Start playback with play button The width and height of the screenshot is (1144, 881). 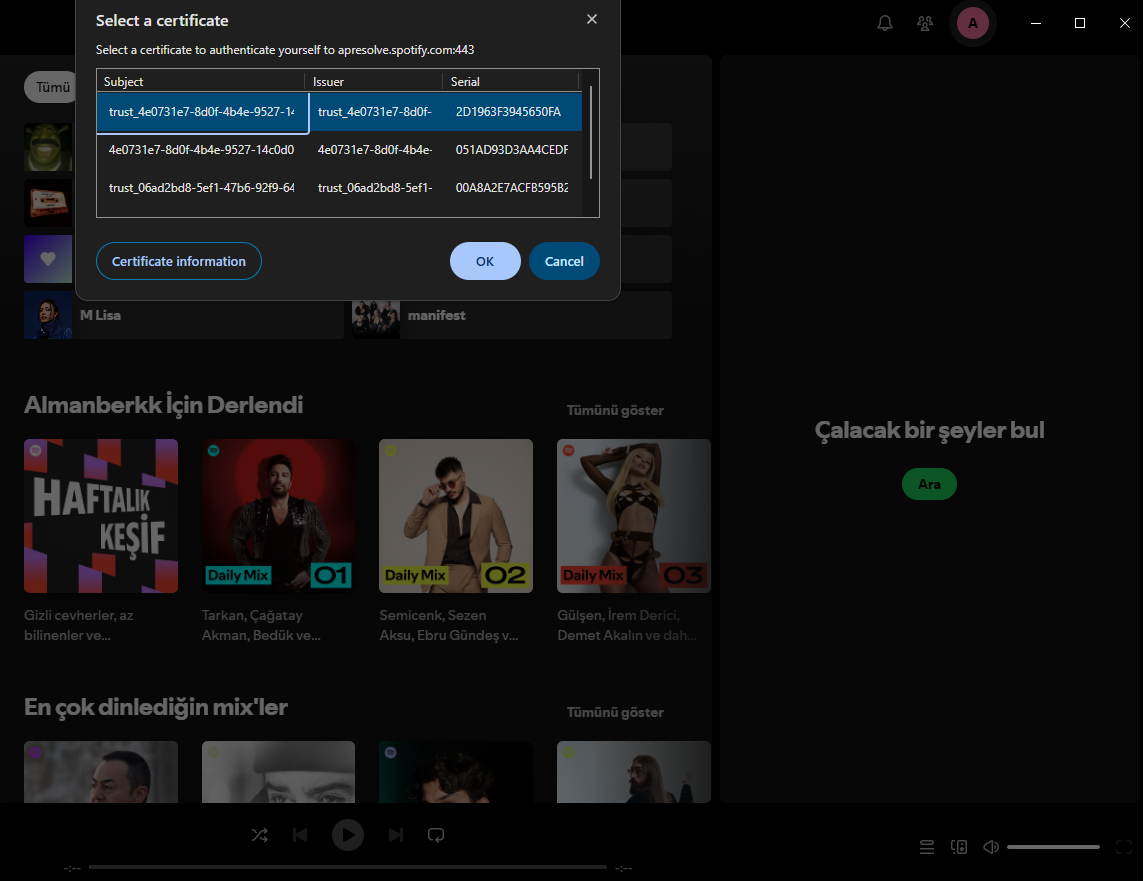tap(348, 835)
